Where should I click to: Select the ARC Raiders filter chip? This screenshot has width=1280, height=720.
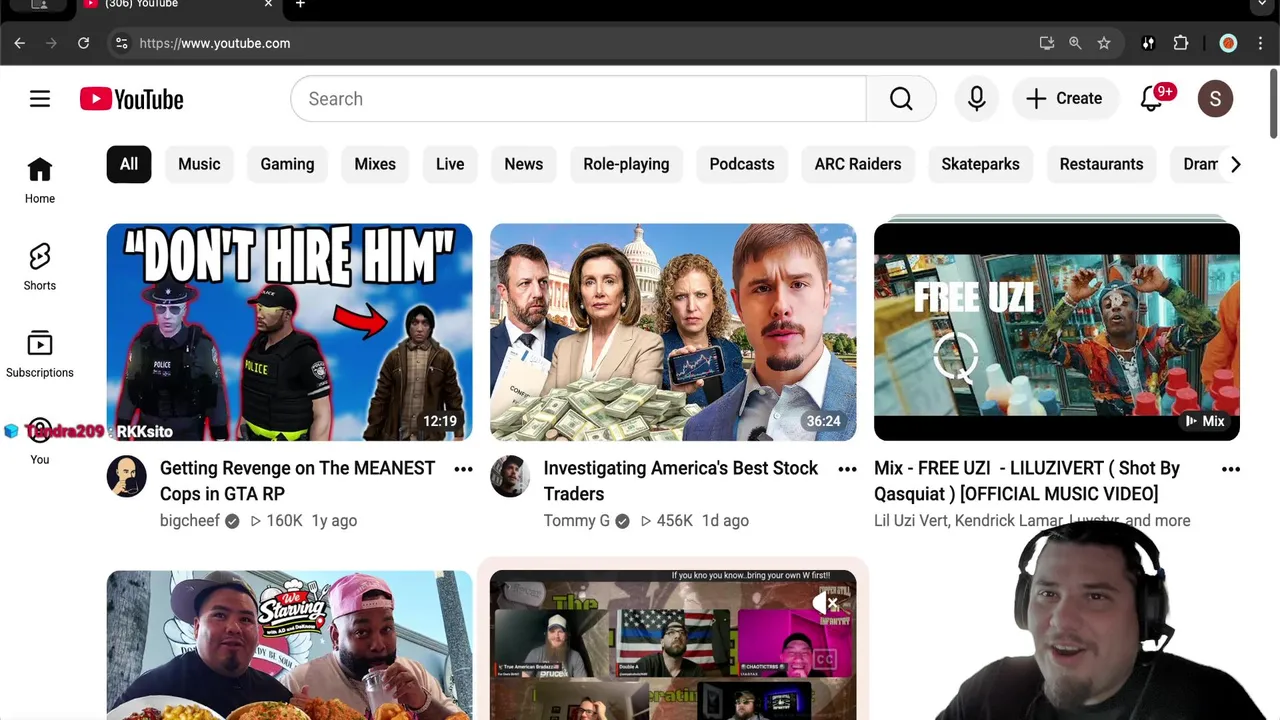click(858, 164)
